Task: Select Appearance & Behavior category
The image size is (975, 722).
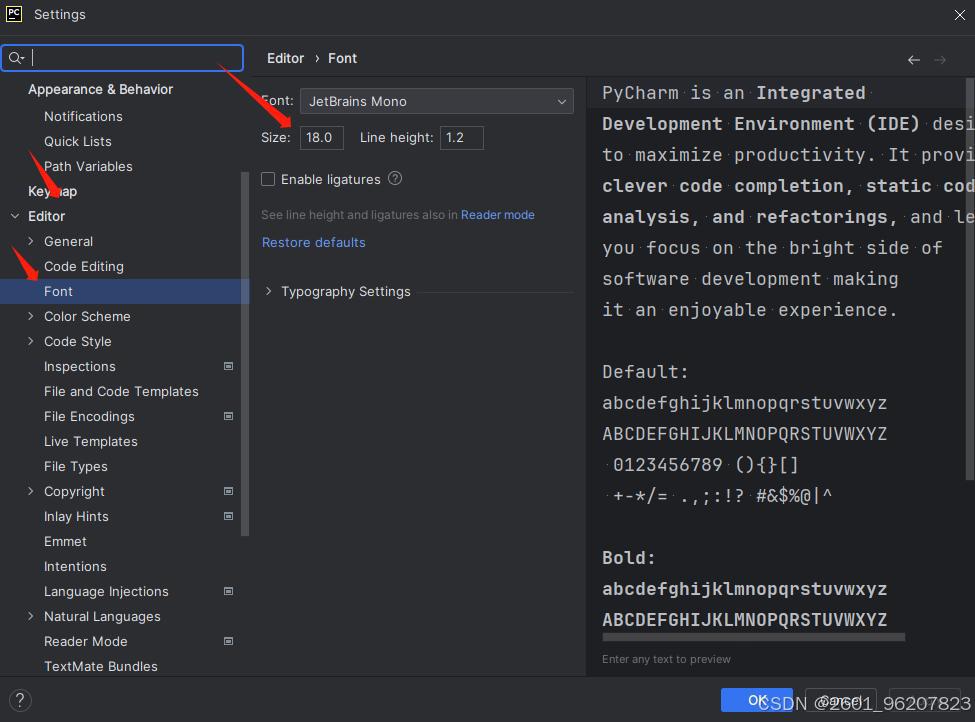Action: click(101, 90)
